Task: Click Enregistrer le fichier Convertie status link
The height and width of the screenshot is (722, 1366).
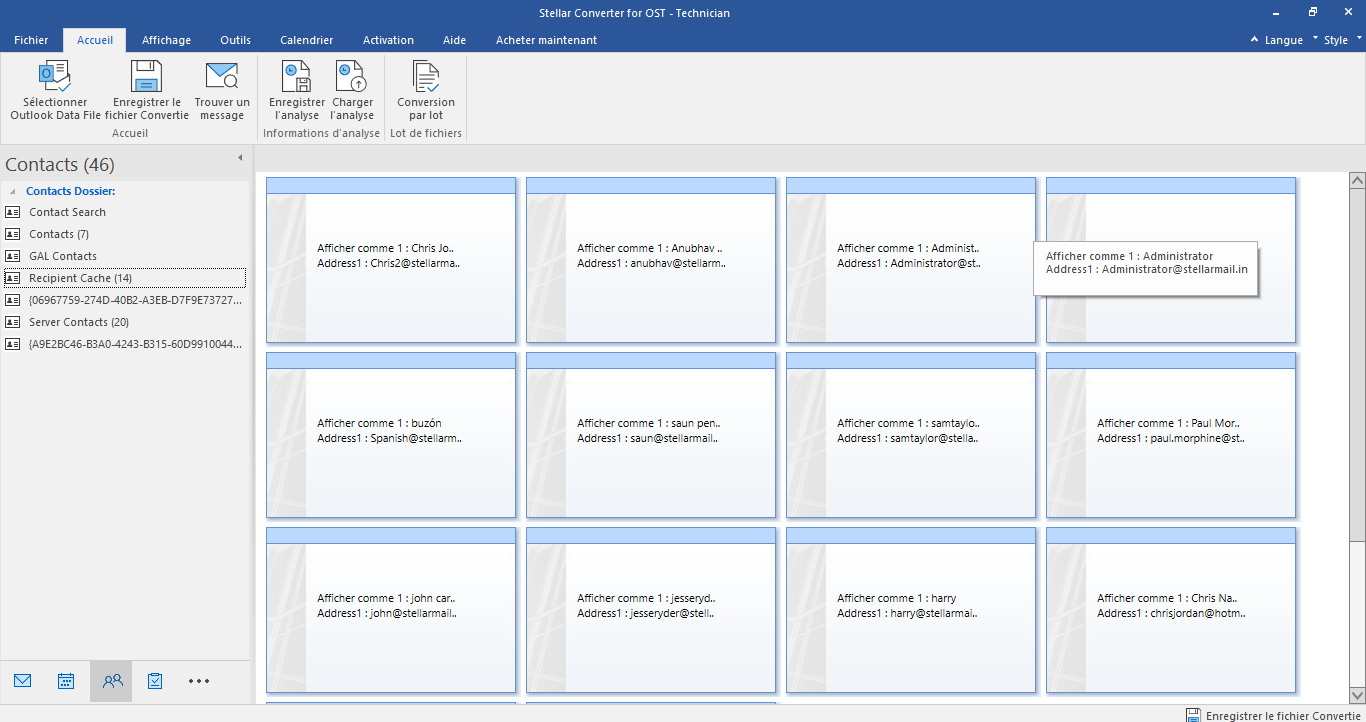Action: (1283, 716)
